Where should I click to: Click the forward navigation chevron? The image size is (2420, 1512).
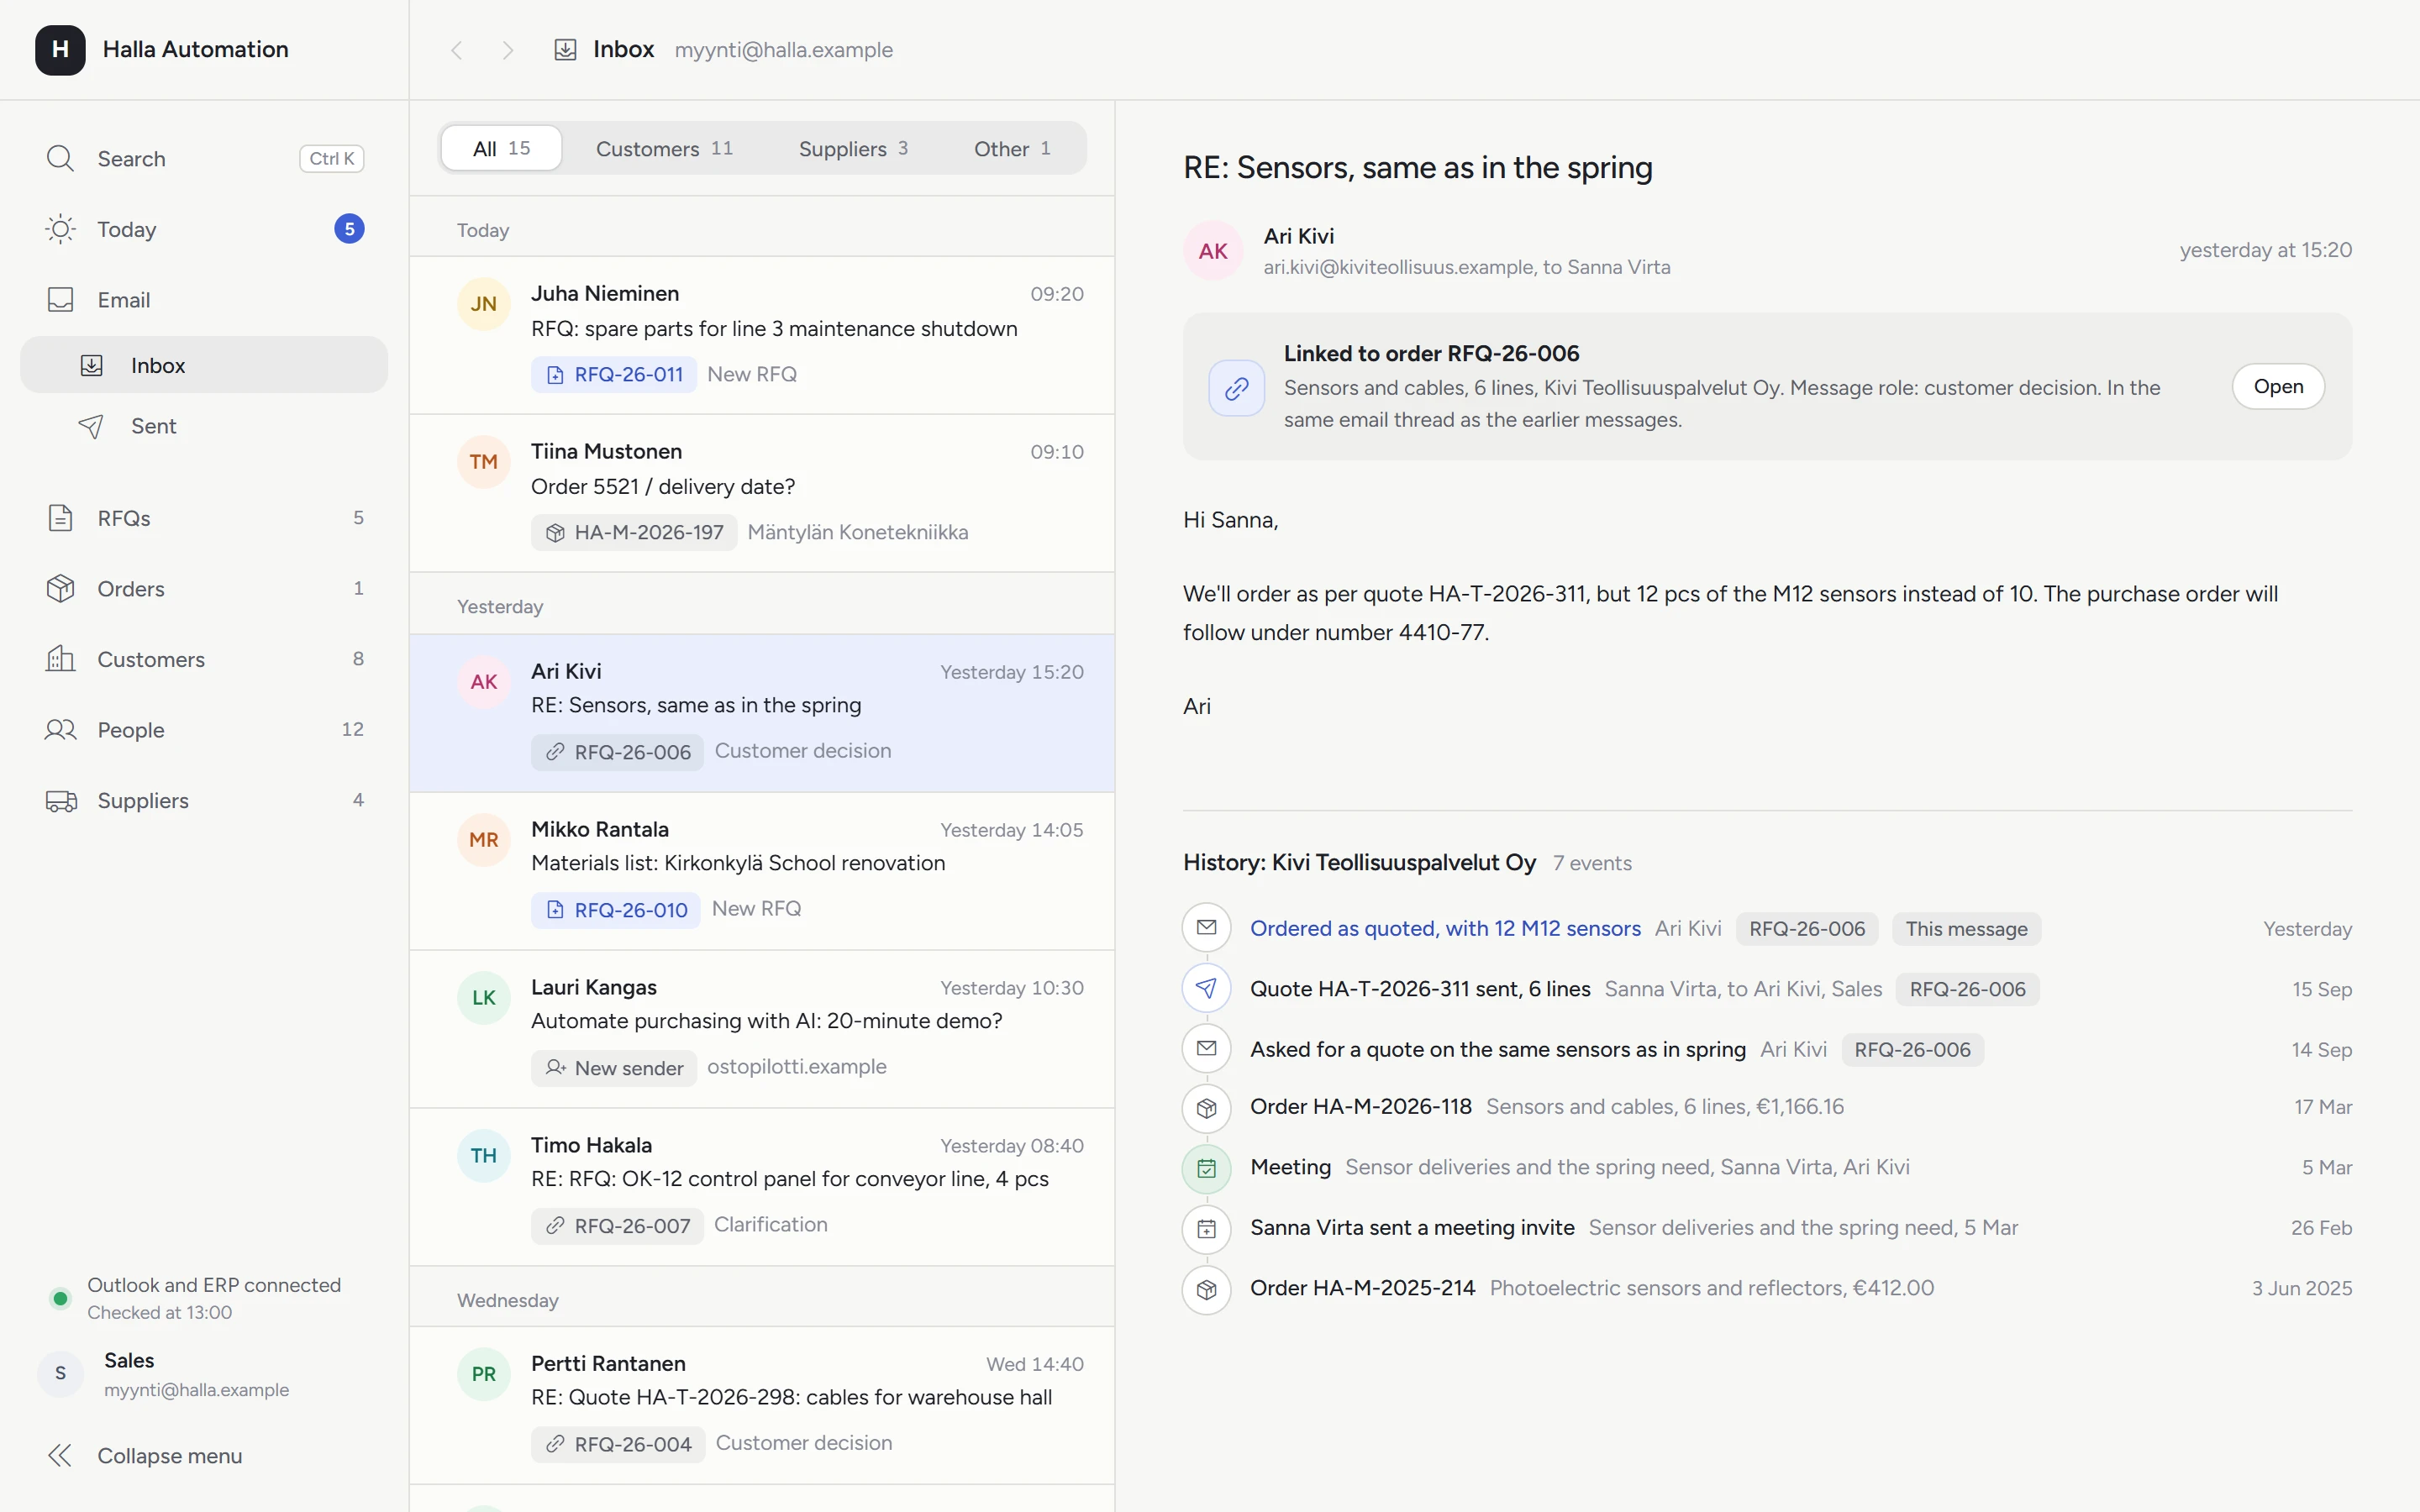[x=508, y=50]
